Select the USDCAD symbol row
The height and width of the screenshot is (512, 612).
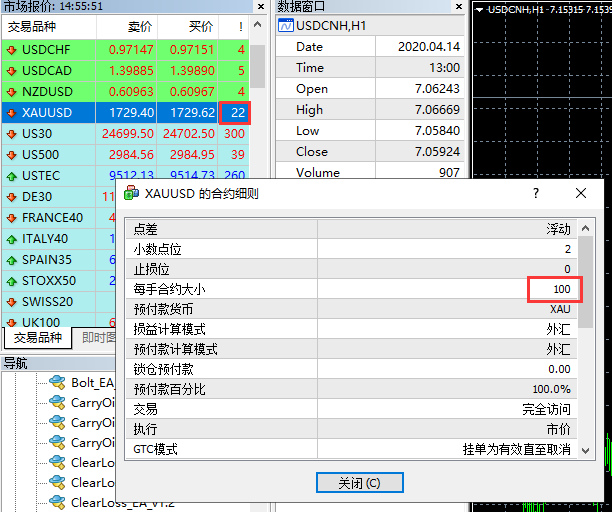click(x=125, y=71)
